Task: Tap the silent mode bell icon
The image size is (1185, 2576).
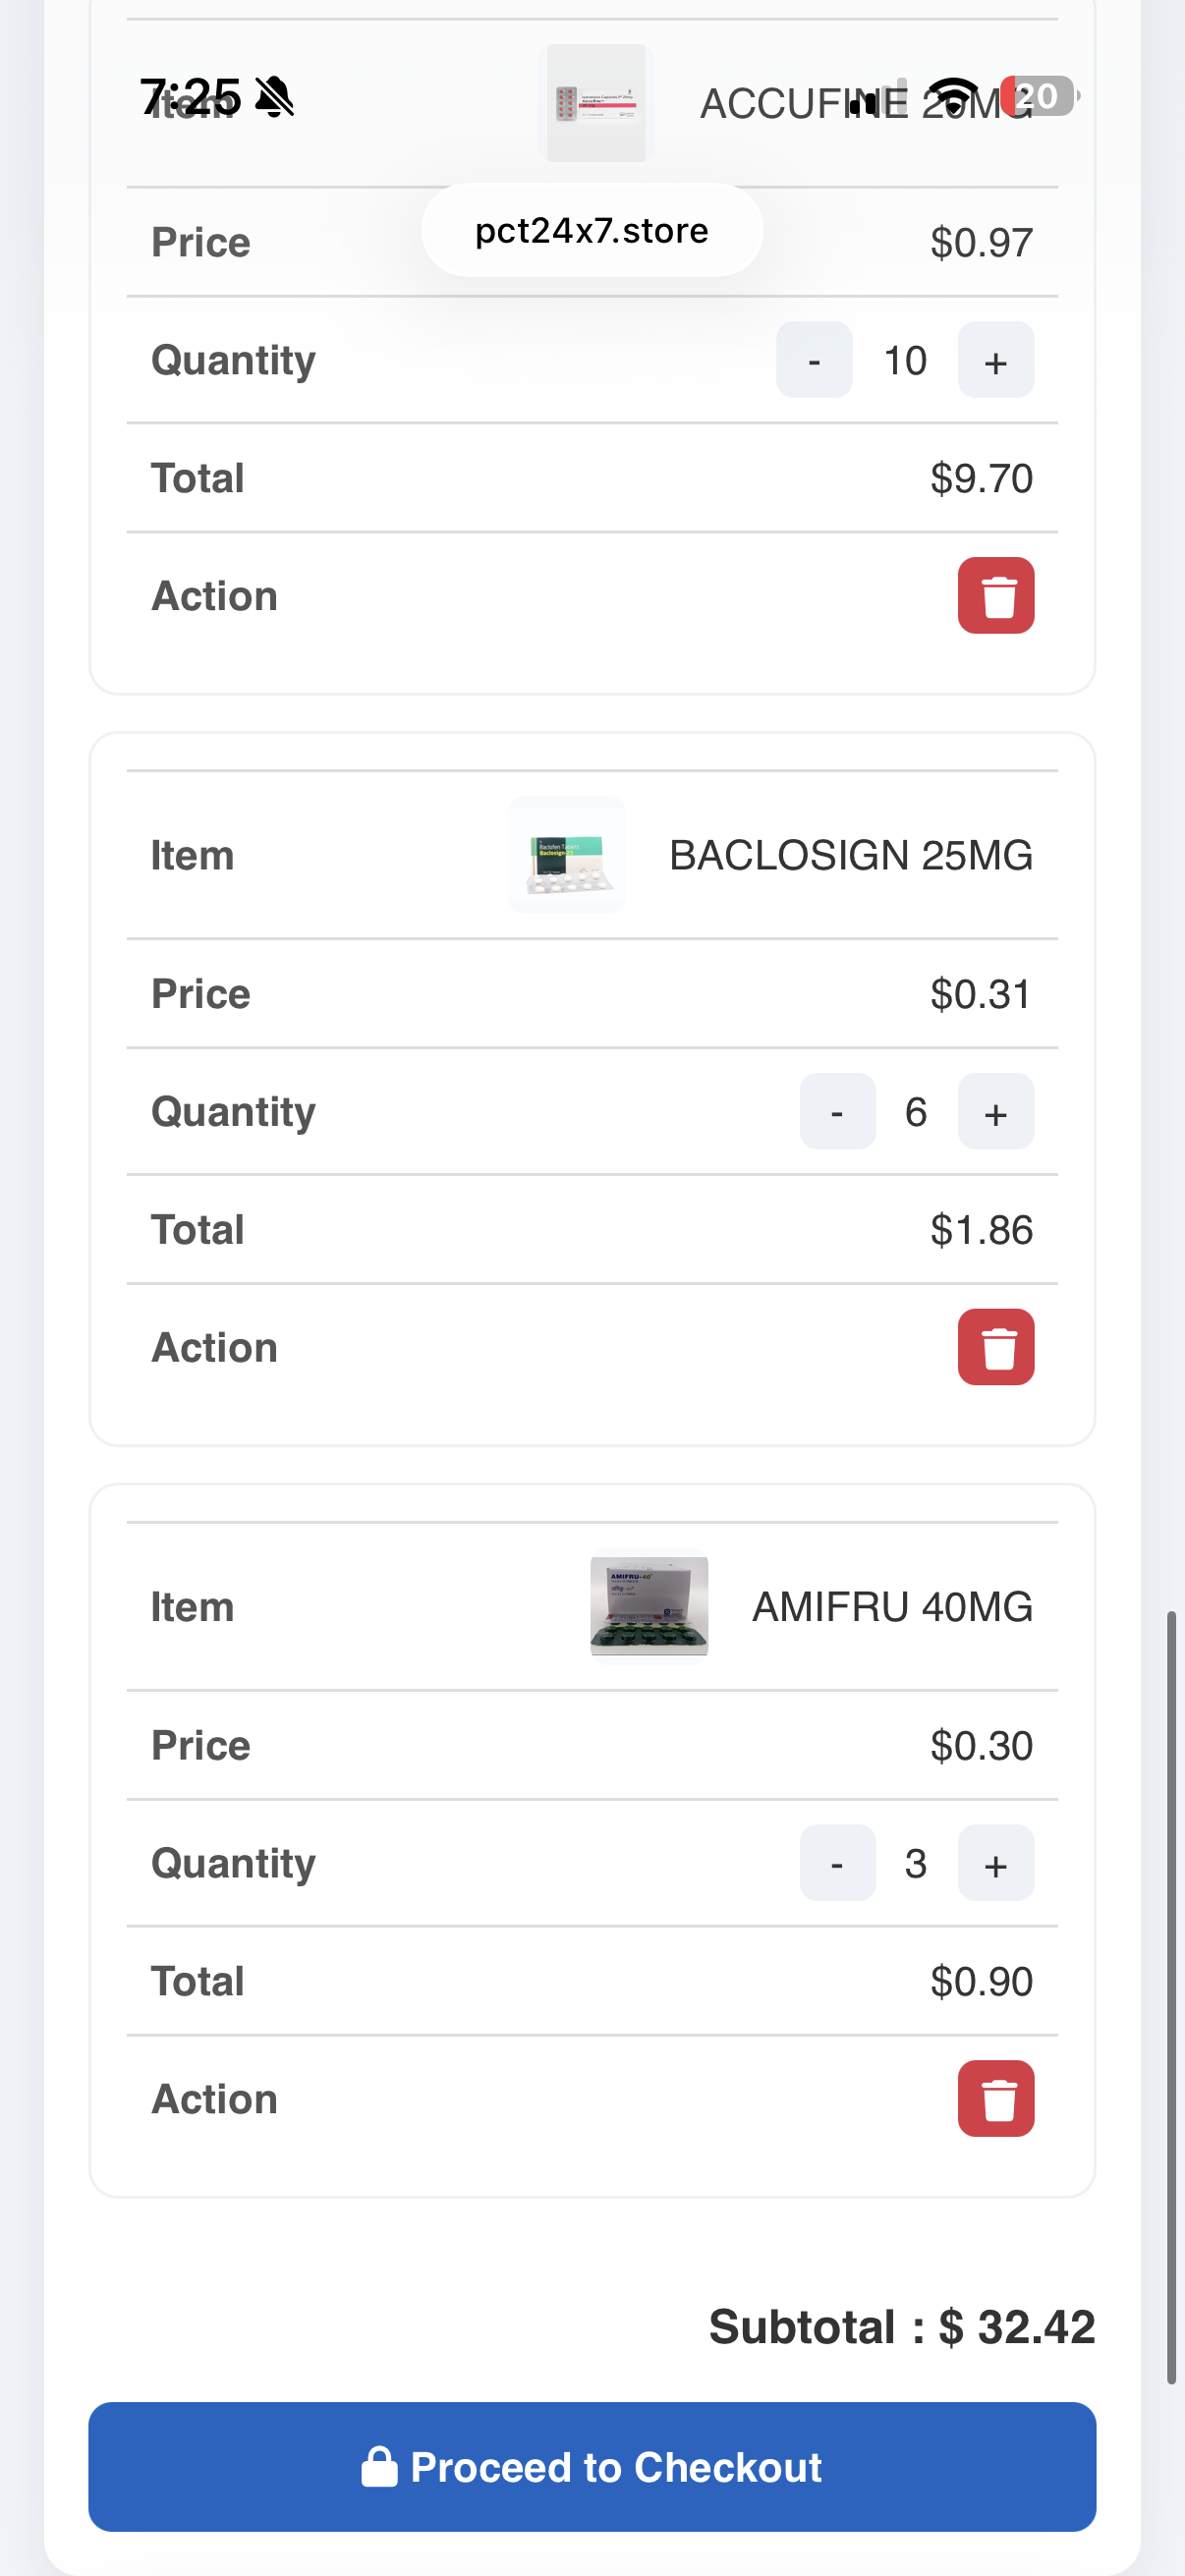Action: click(274, 97)
